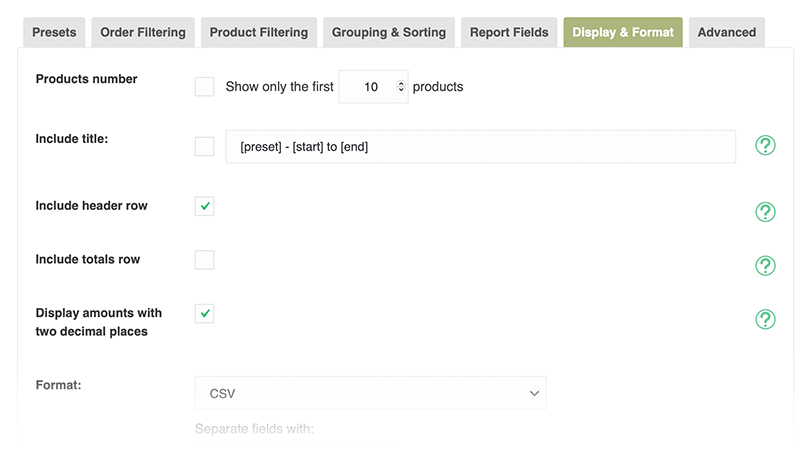
Task: Open the Order Filtering tab
Action: (143, 32)
